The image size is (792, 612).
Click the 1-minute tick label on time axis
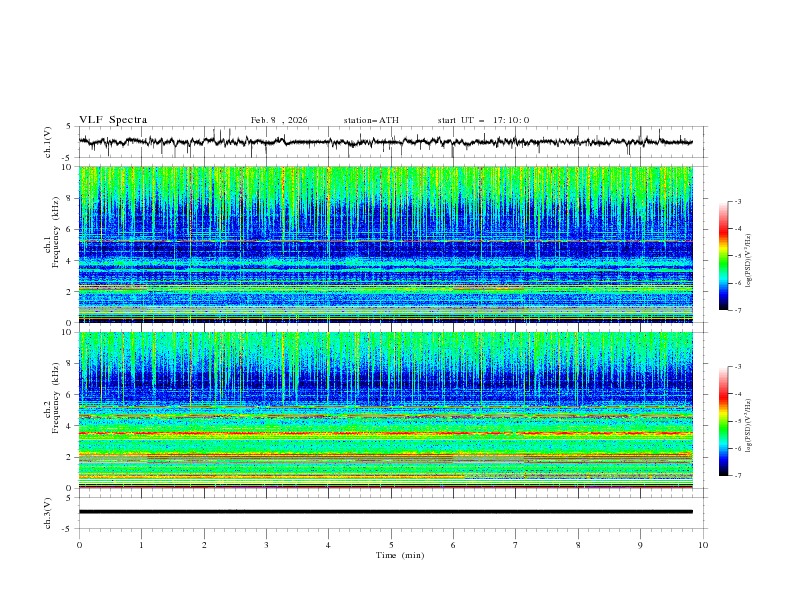141,545
